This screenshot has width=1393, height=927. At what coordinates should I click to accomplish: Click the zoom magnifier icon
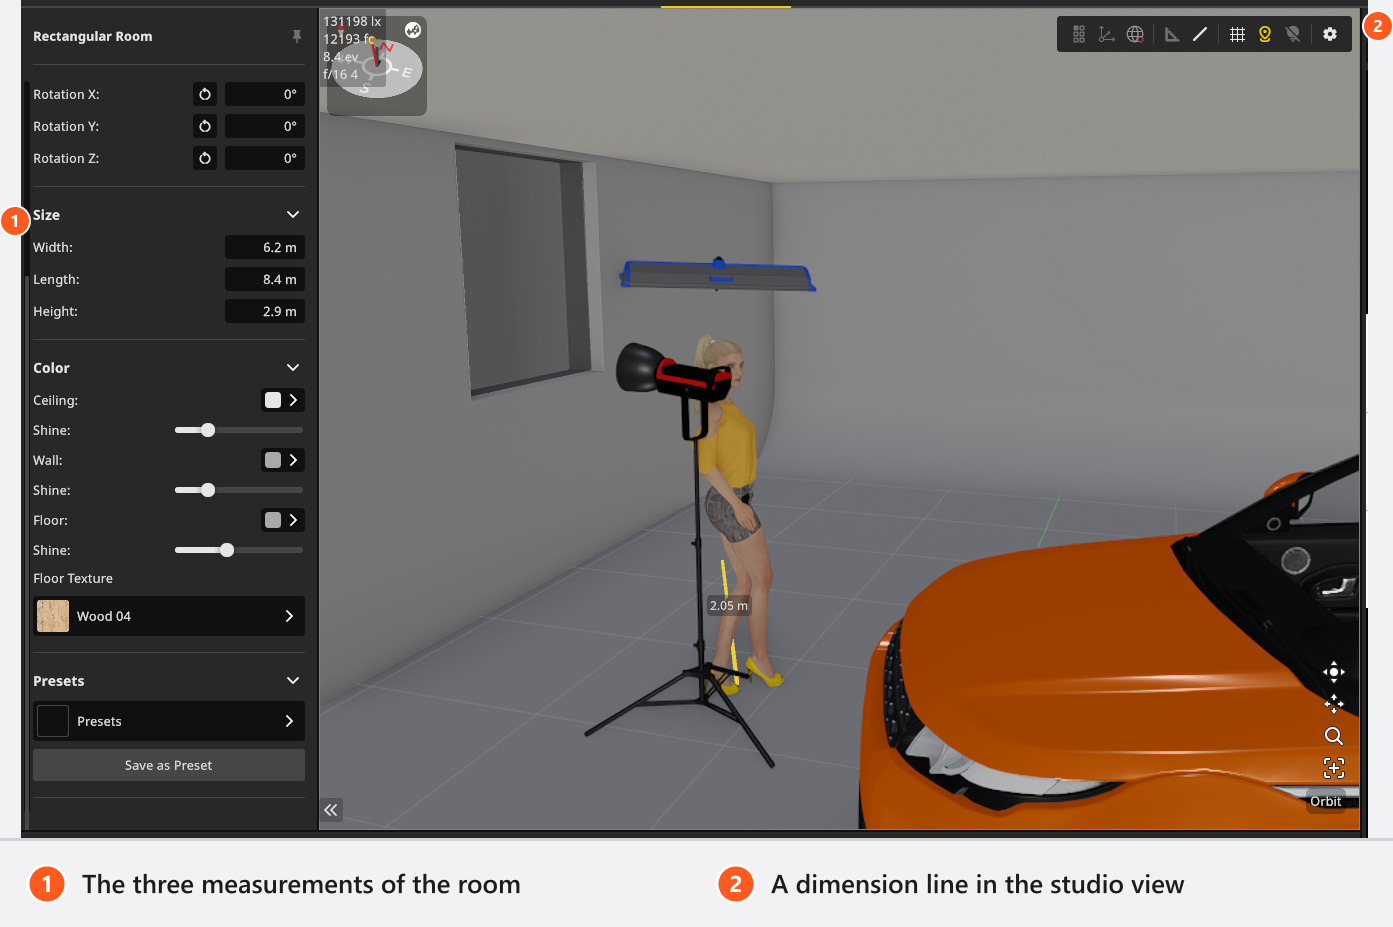1334,736
